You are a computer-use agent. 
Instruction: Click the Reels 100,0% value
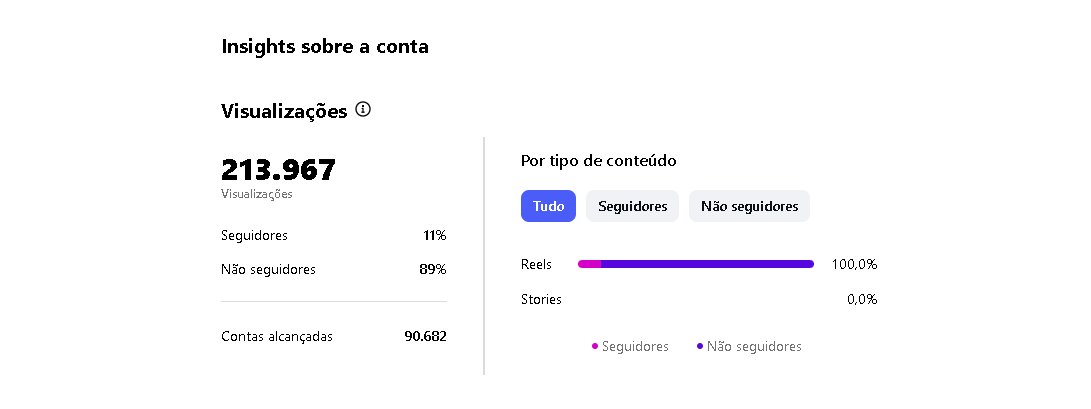coord(854,265)
